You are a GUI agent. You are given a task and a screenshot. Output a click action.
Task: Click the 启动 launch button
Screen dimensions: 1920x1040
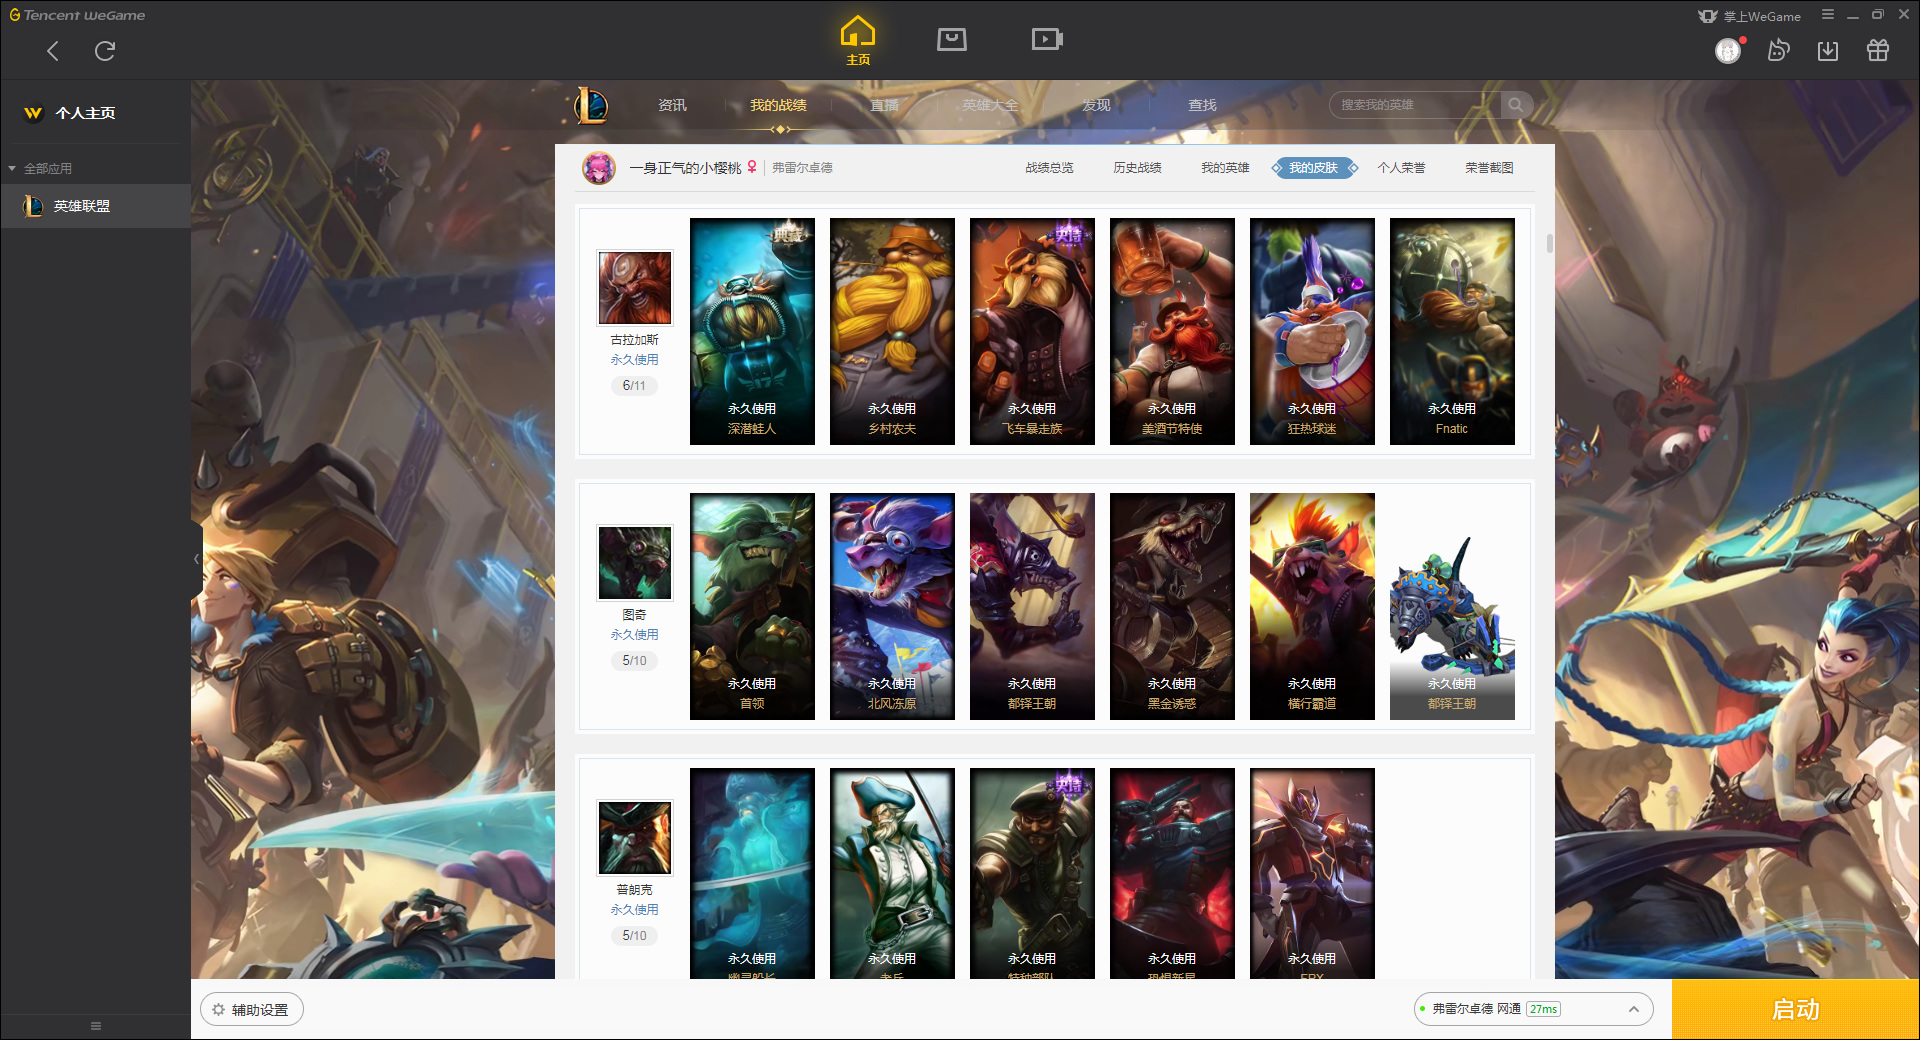tap(1795, 1009)
